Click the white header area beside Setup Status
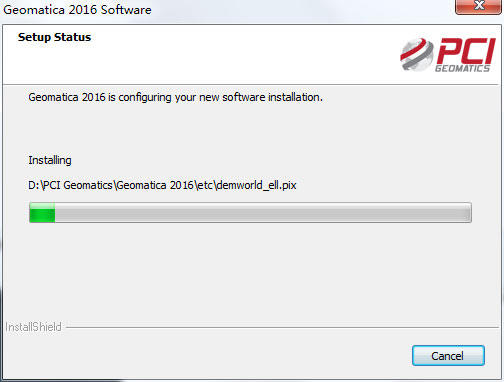The width and height of the screenshot is (504, 382). [233, 53]
